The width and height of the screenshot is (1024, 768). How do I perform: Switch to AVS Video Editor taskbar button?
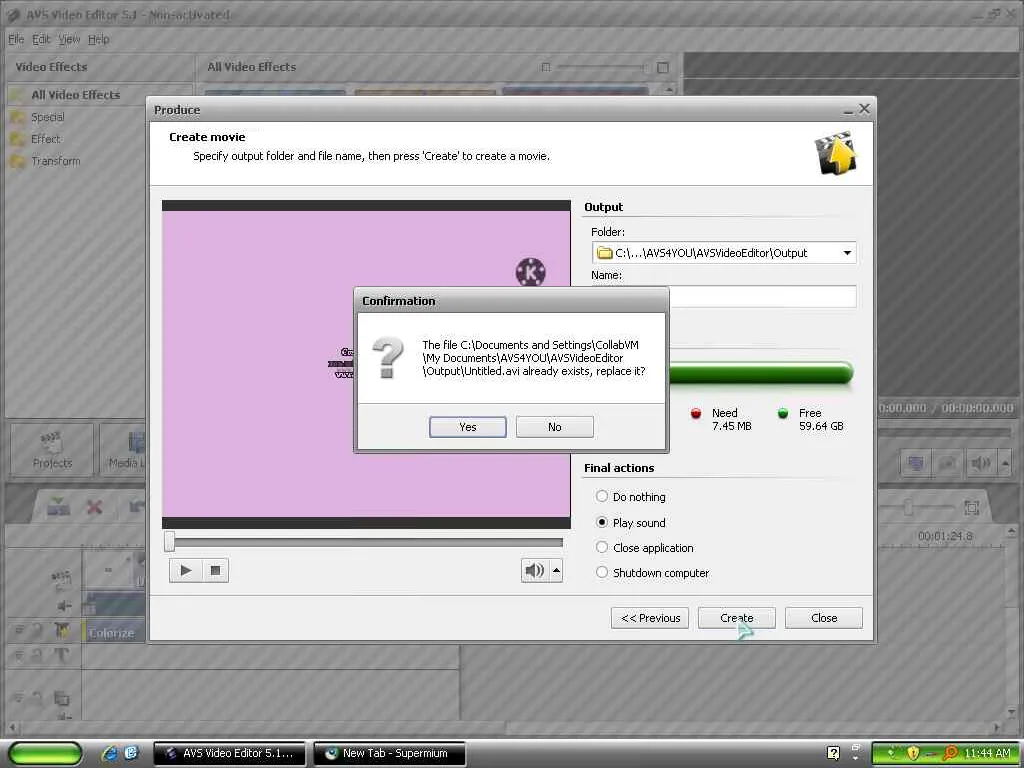pyautogui.click(x=229, y=753)
